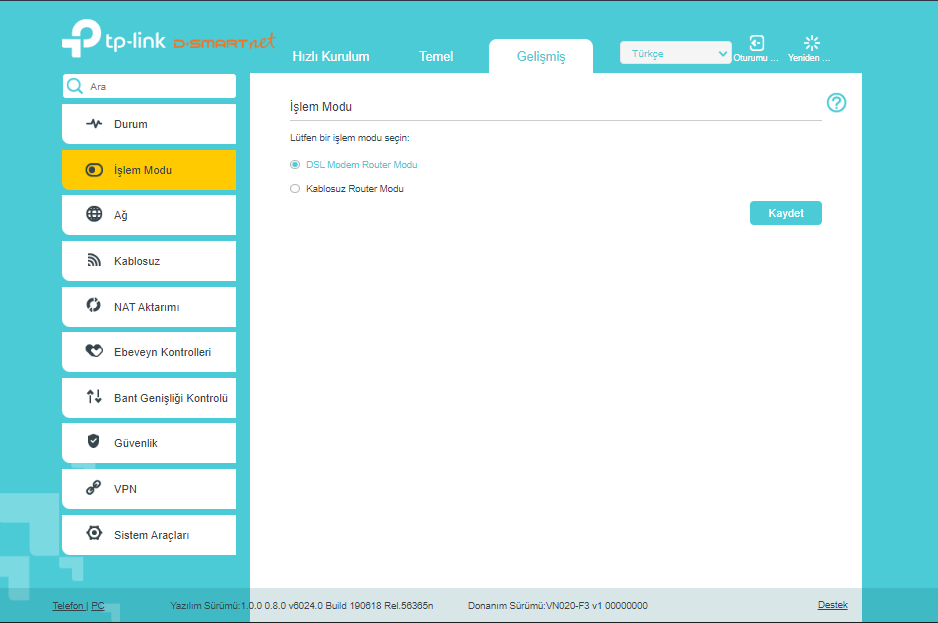This screenshot has width=938, height=623.
Task: Open the help question mark icon
Action: 836,103
